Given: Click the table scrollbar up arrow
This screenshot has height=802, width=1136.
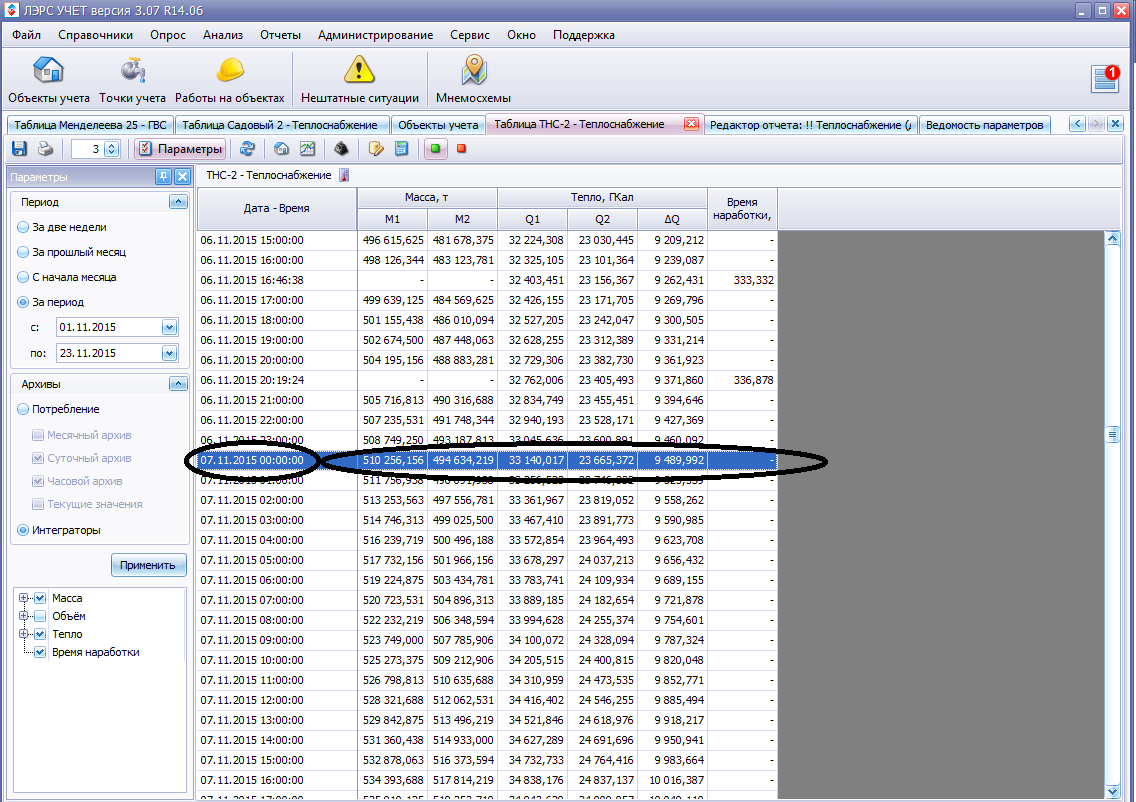Looking at the screenshot, I should [1113, 239].
